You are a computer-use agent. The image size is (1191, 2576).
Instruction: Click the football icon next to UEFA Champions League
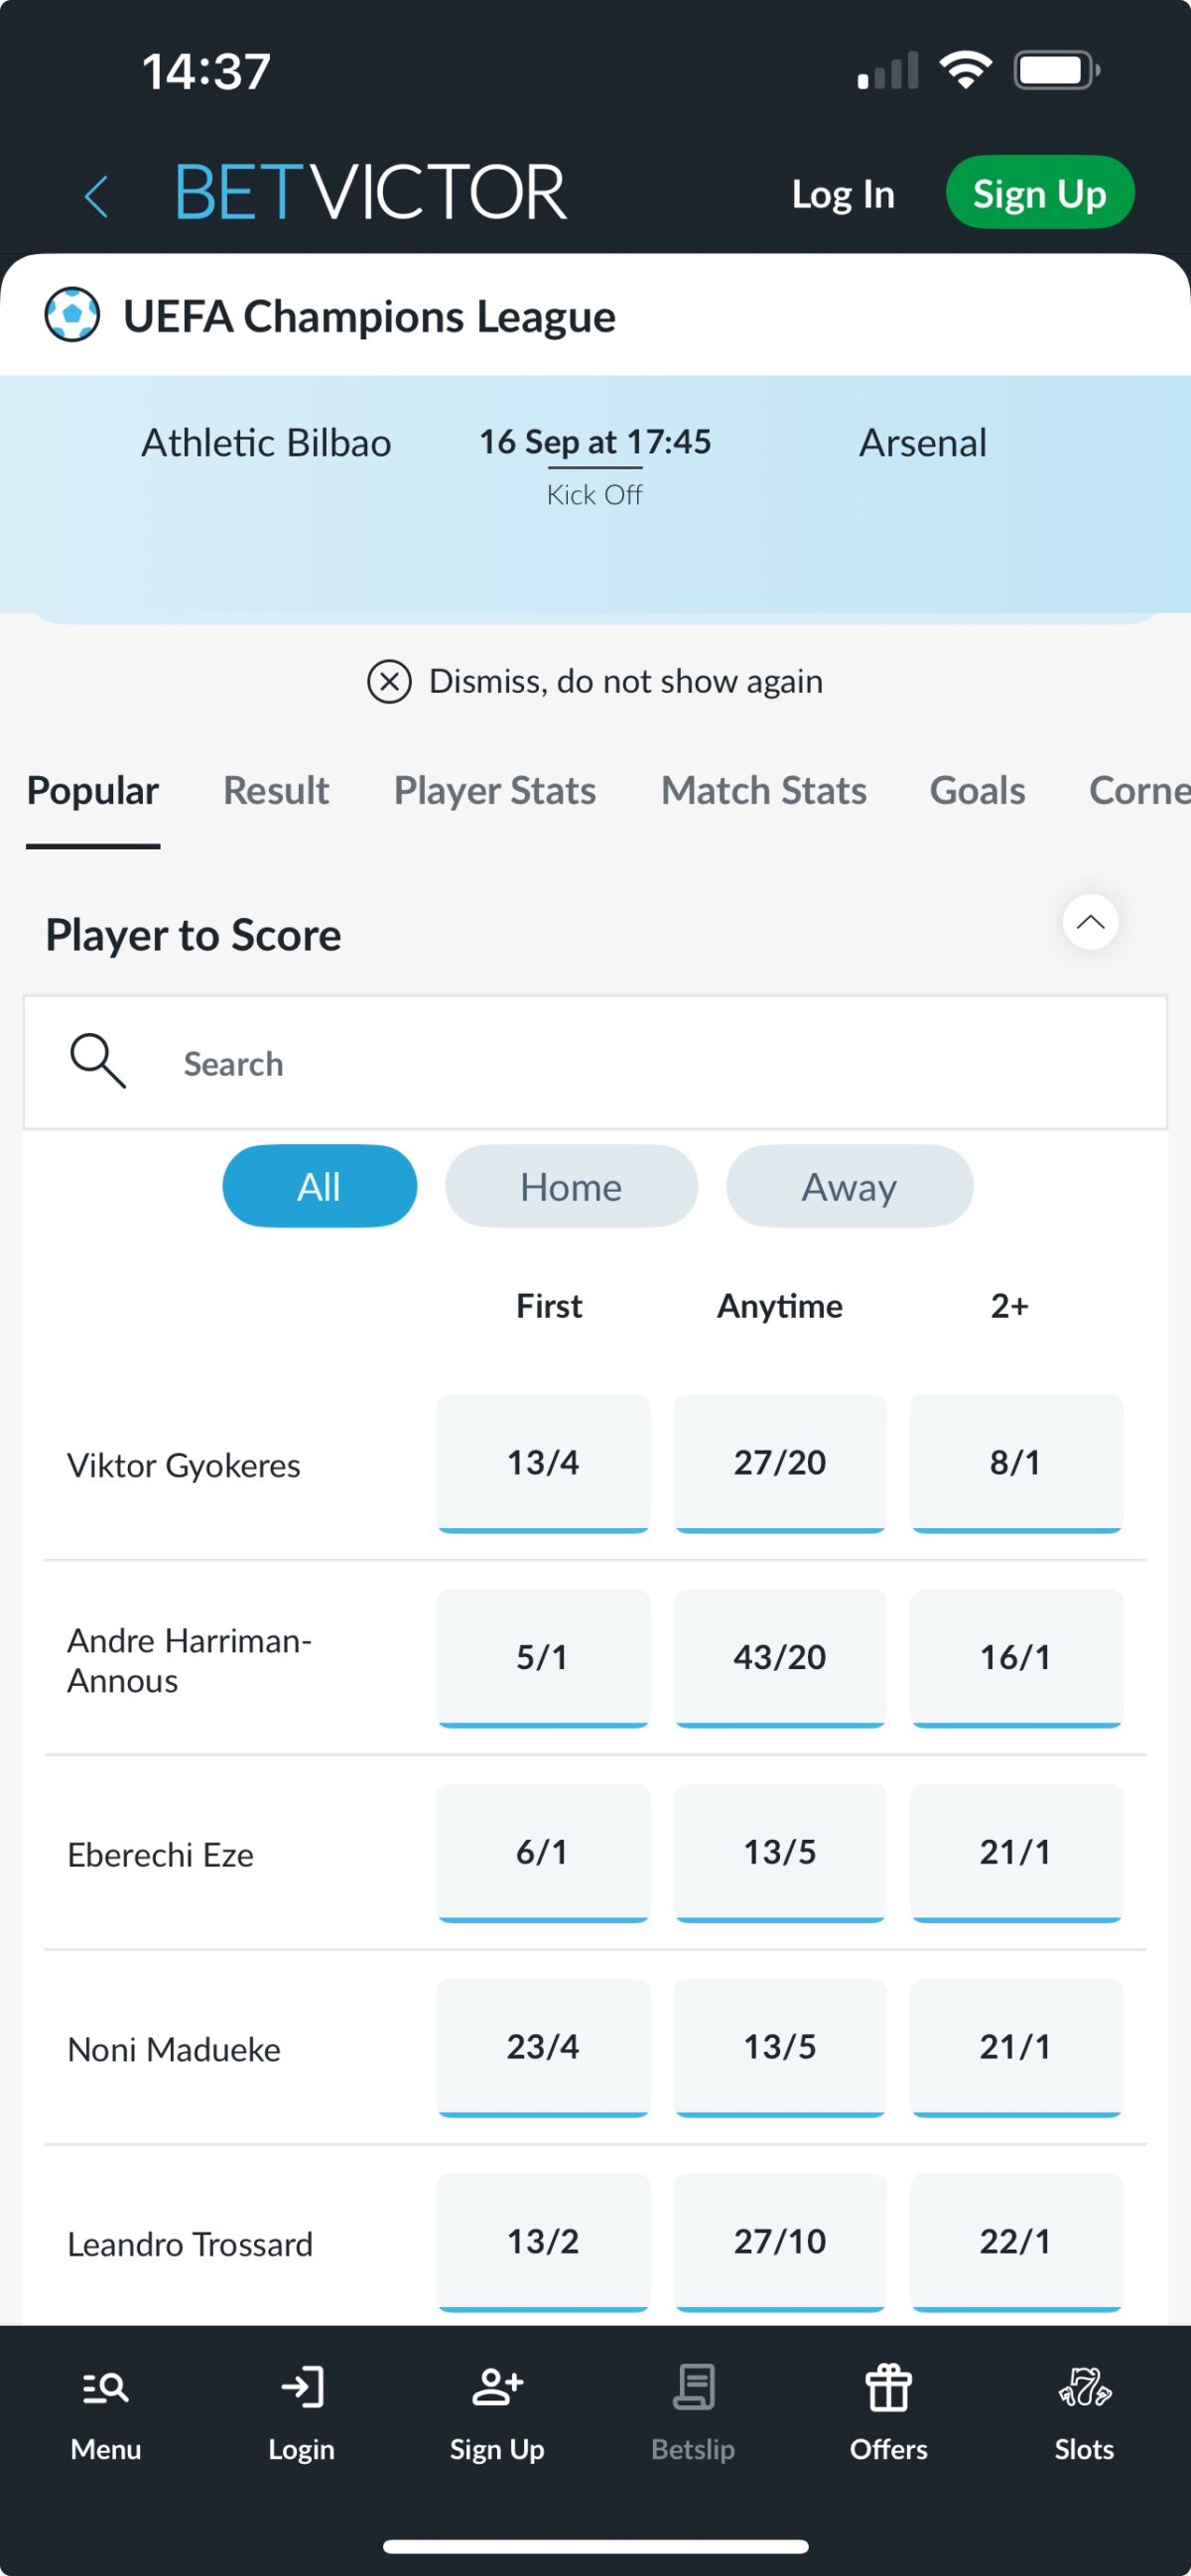(x=72, y=315)
